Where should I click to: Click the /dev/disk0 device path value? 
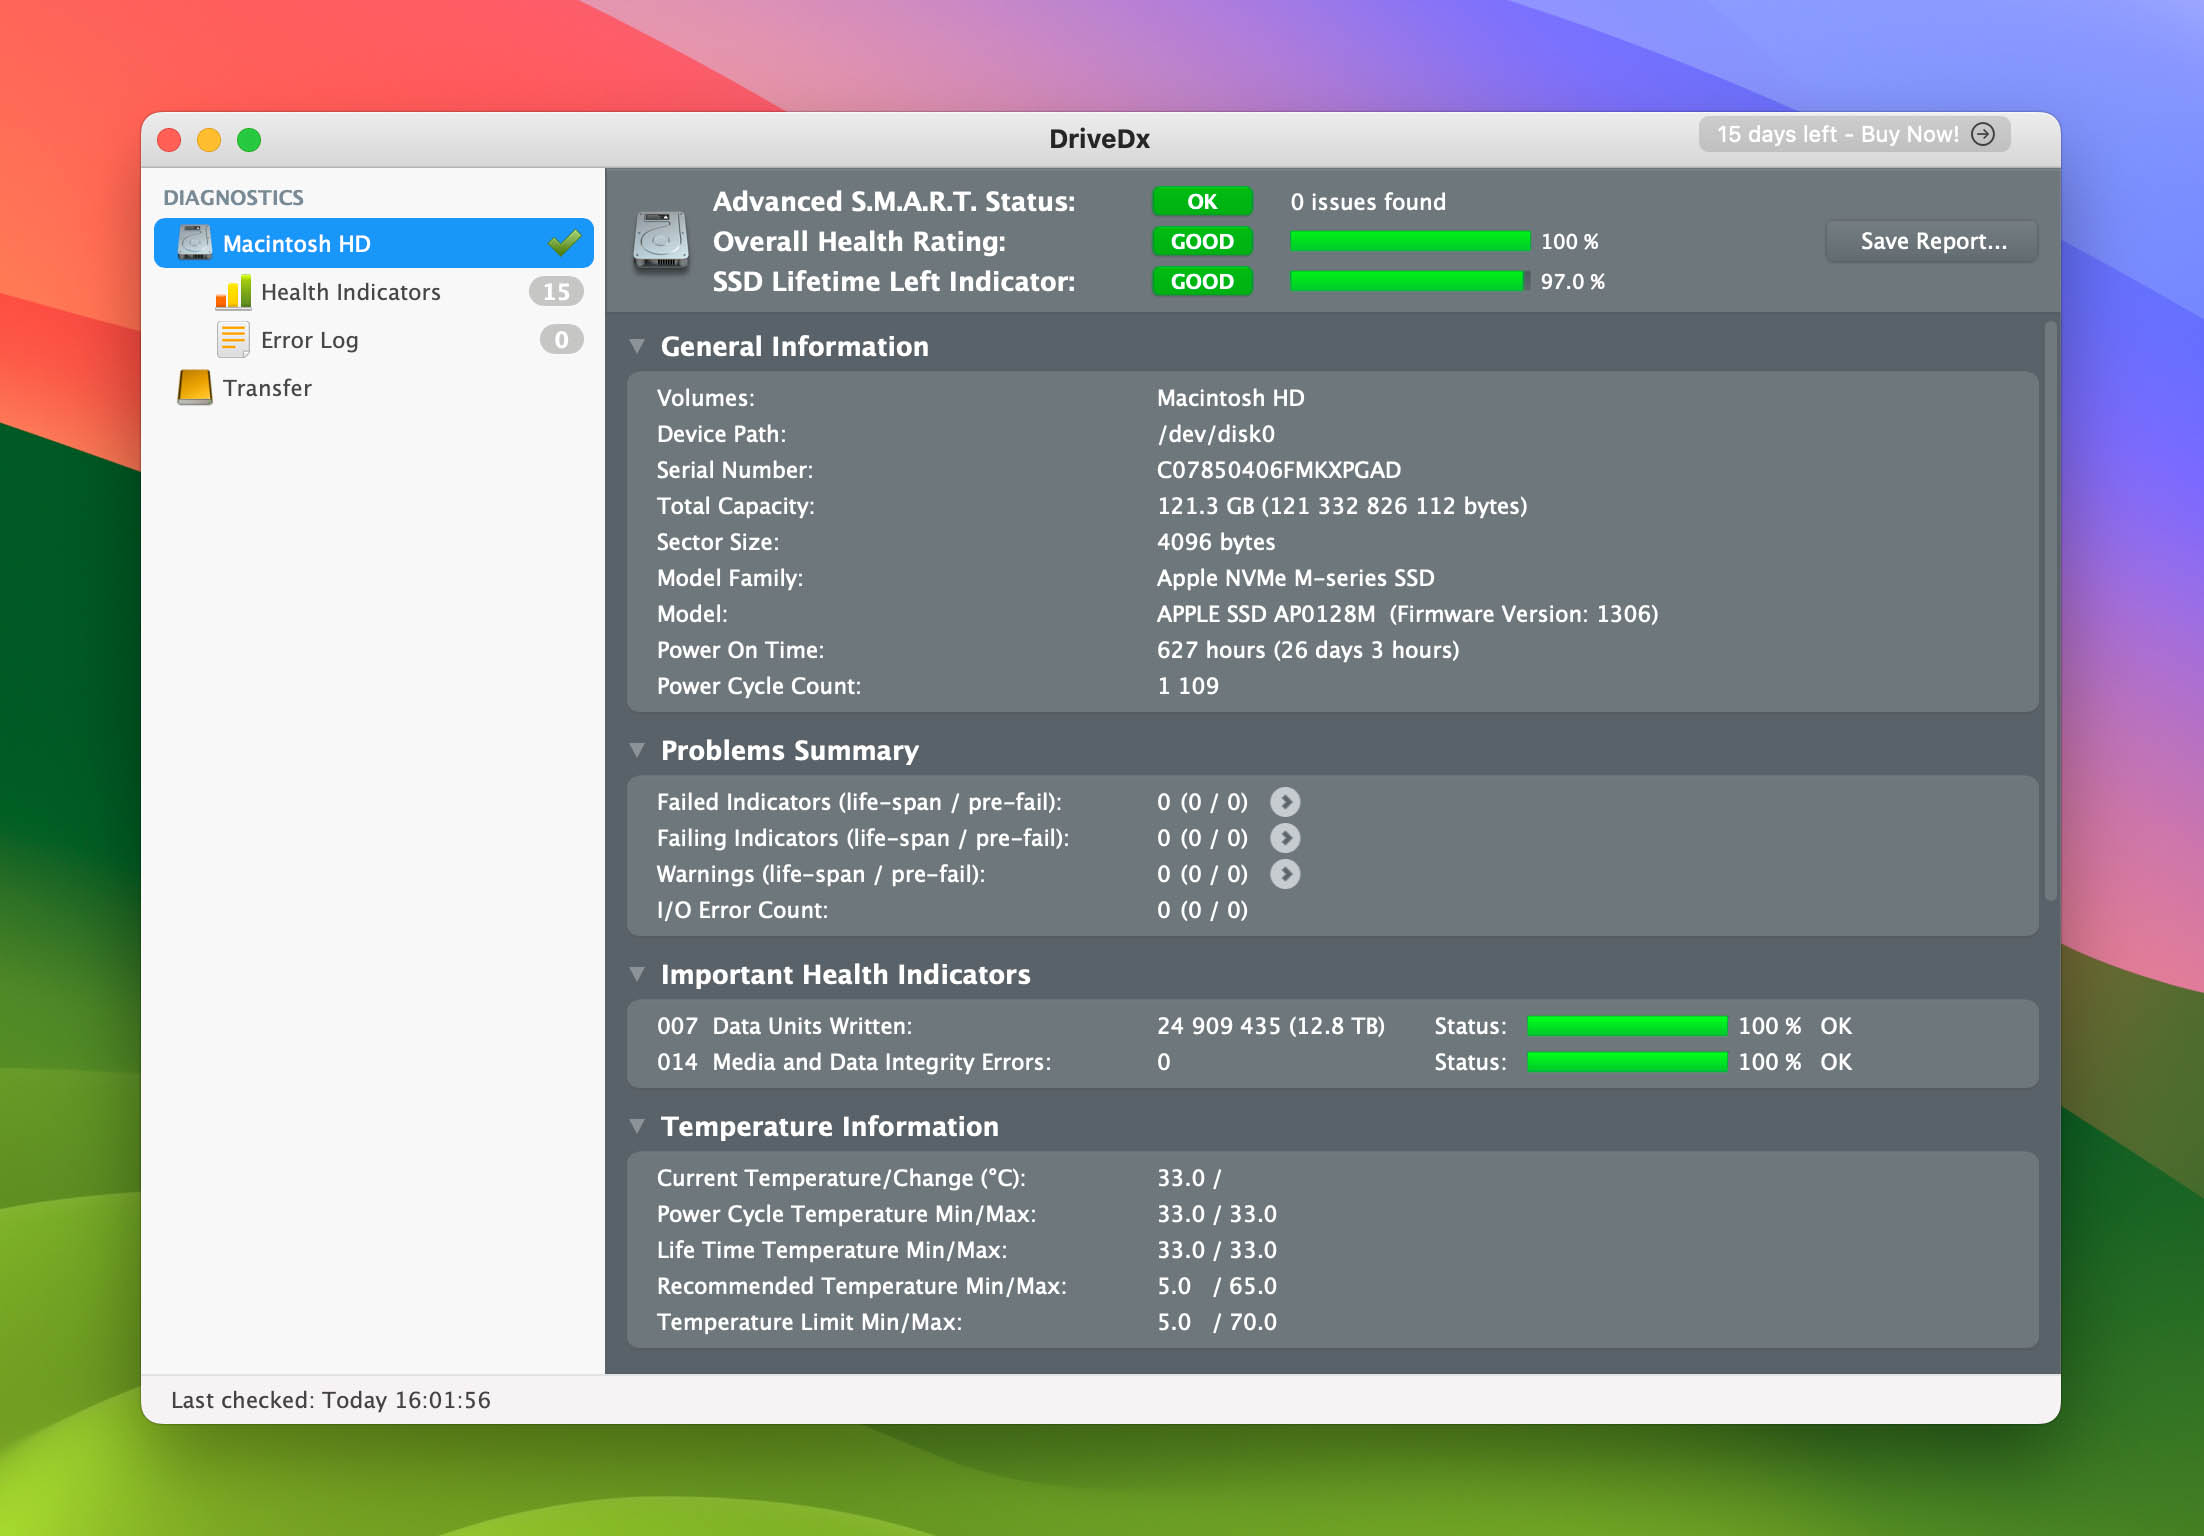[1215, 434]
